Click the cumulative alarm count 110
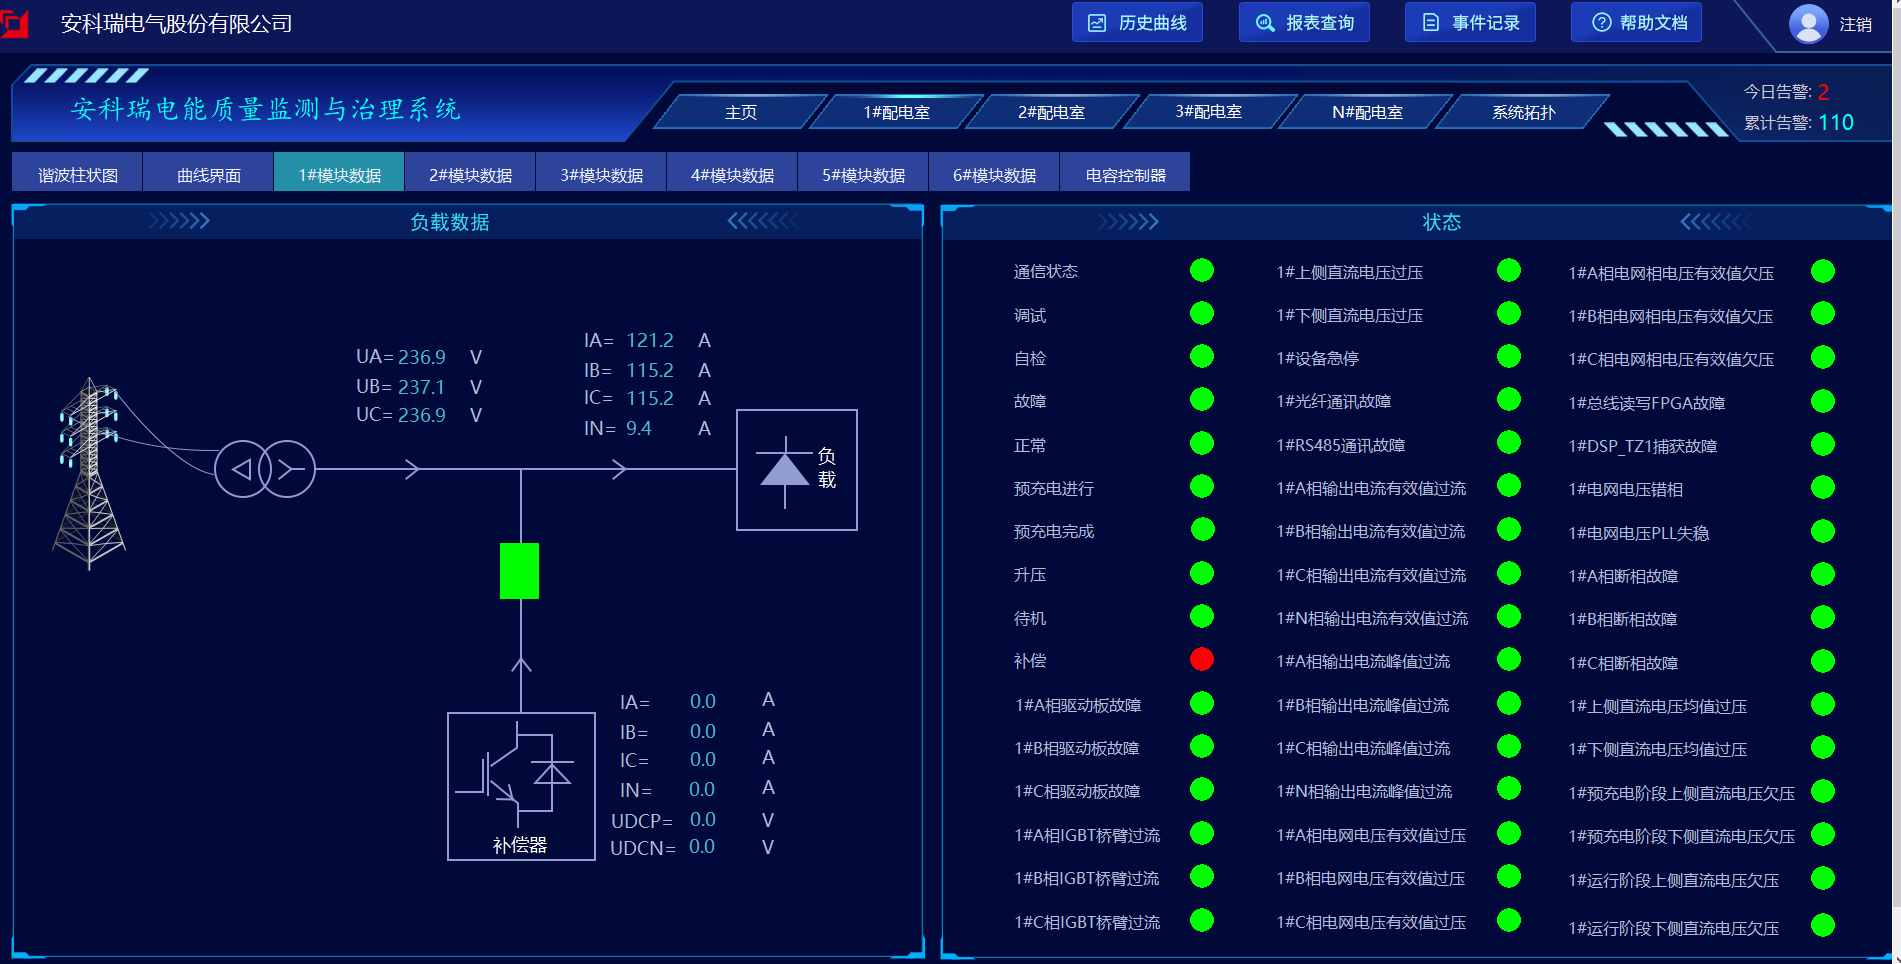Image resolution: width=1901 pixels, height=964 pixels. [1835, 122]
